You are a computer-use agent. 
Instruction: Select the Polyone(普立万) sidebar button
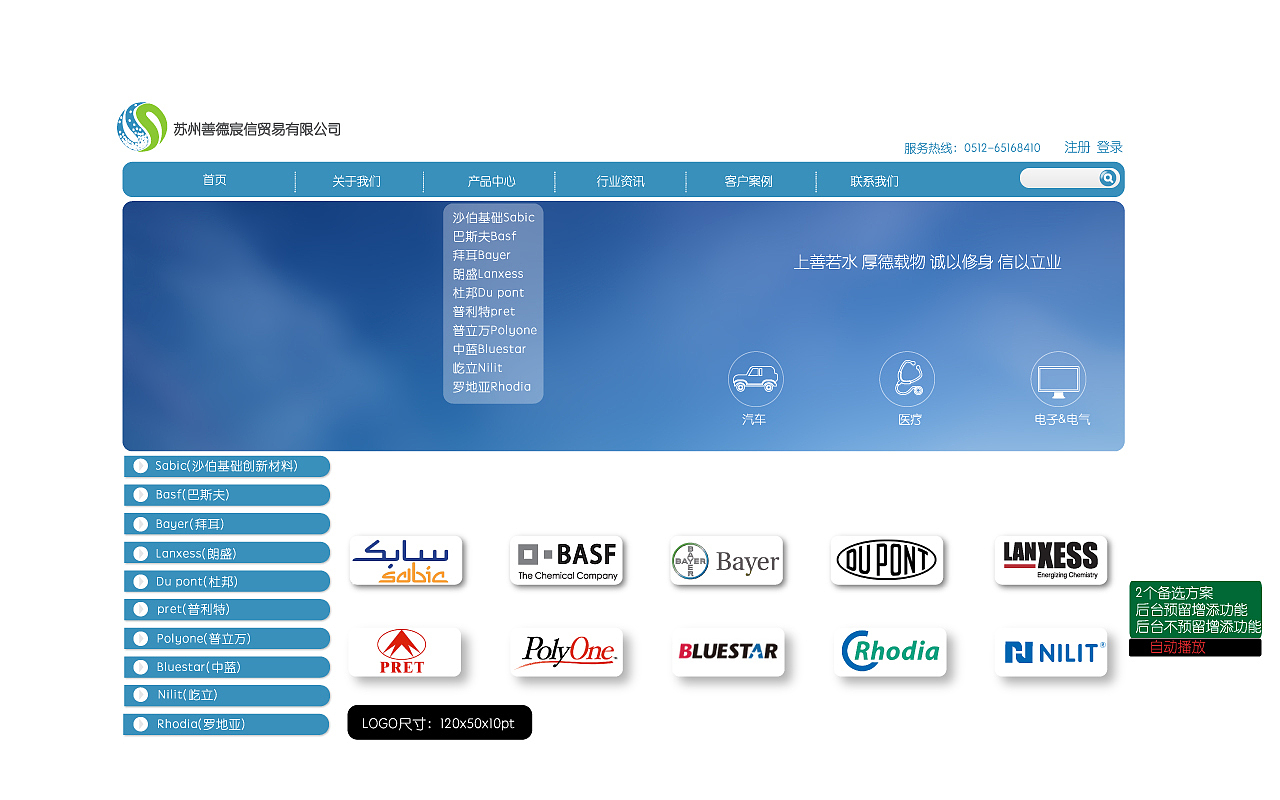coord(226,638)
